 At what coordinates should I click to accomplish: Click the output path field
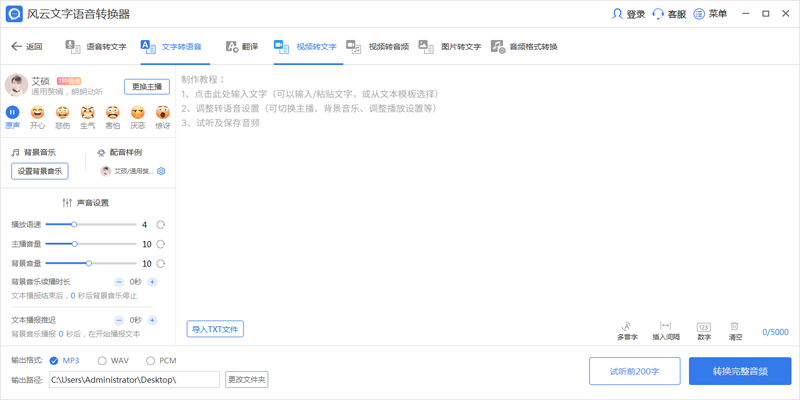(x=134, y=380)
